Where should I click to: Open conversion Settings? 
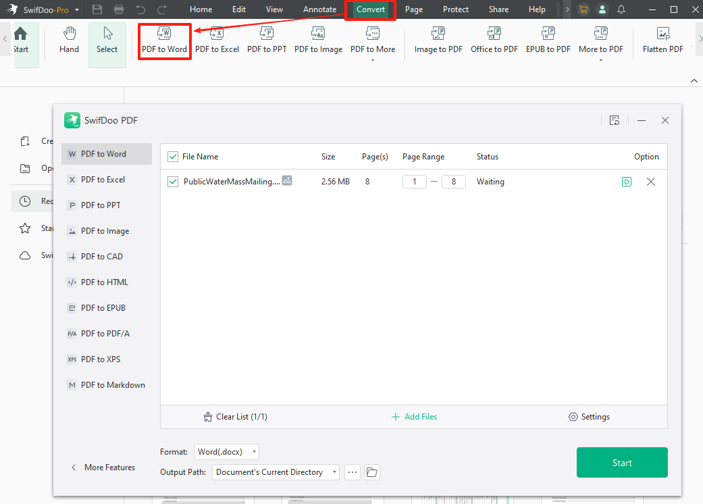click(589, 417)
